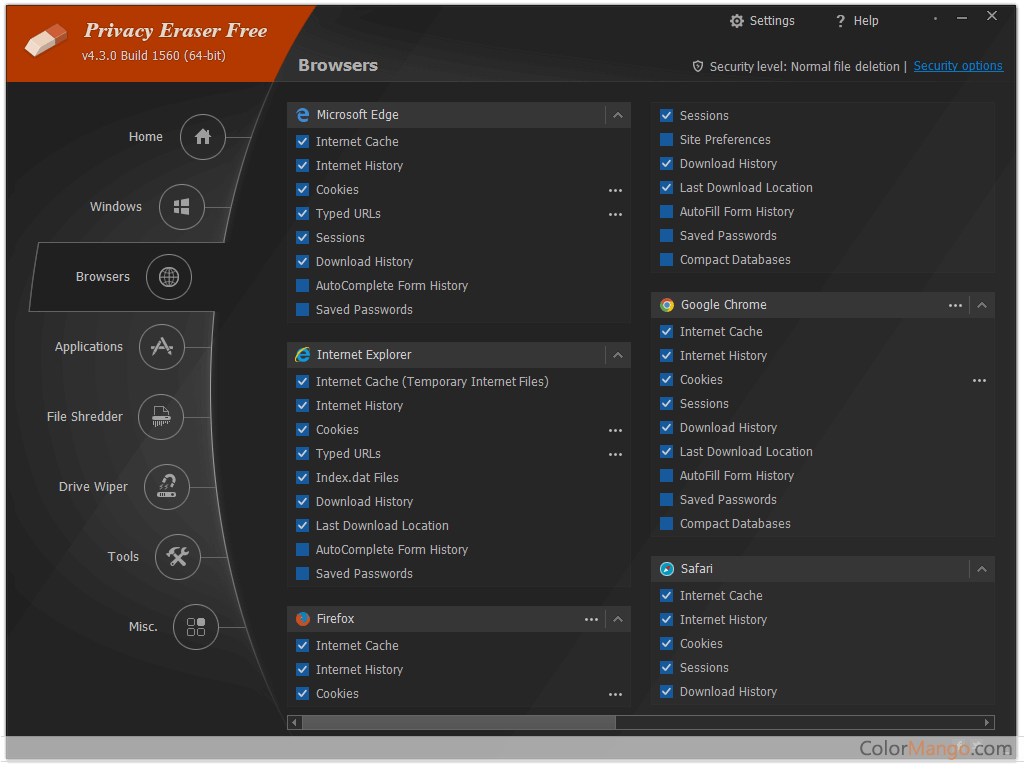Click the security level shield icon
This screenshot has width=1024, height=768.
click(697, 67)
